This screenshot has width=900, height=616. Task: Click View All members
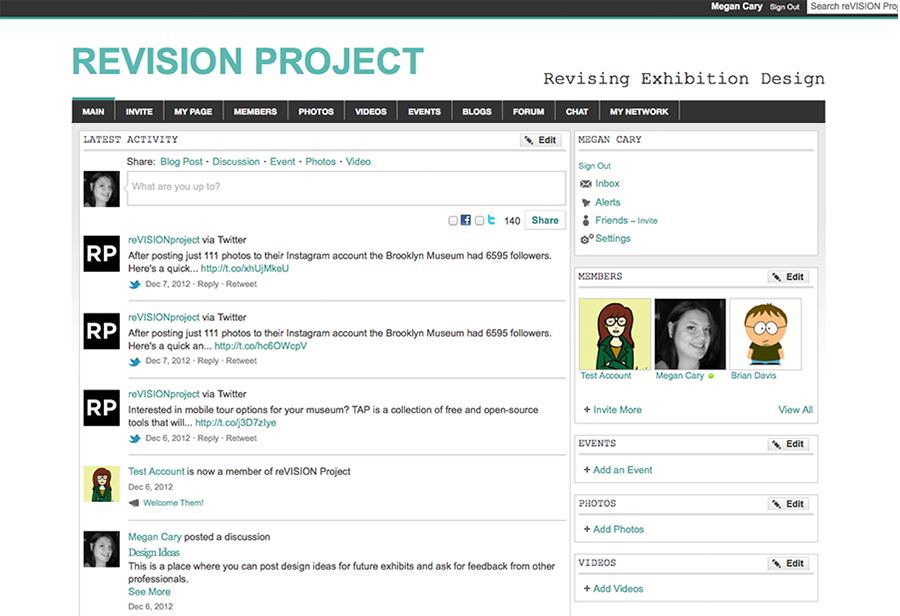pyautogui.click(x=796, y=410)
